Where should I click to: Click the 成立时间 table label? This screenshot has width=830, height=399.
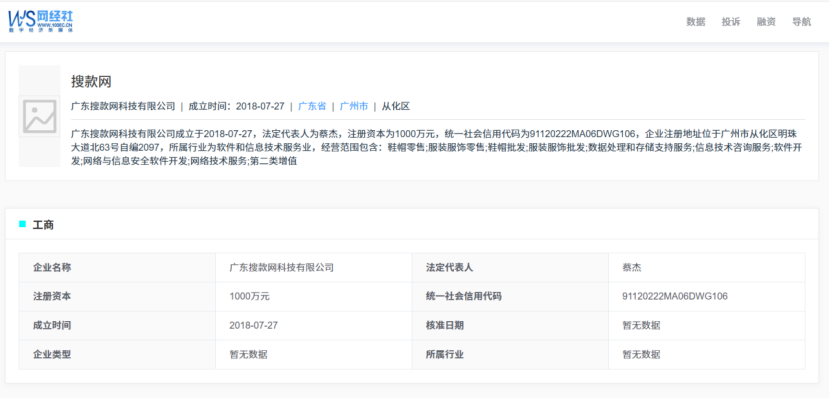52,325
